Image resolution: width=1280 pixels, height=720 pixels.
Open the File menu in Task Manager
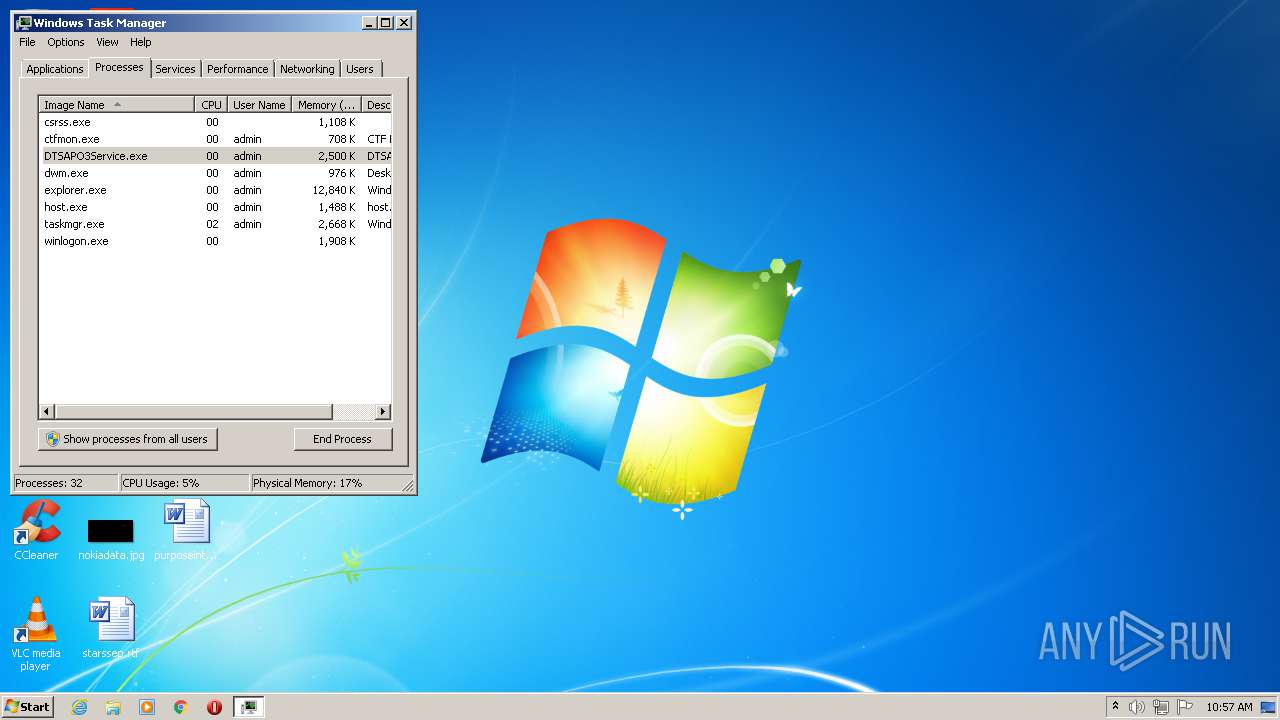[27, 42]
